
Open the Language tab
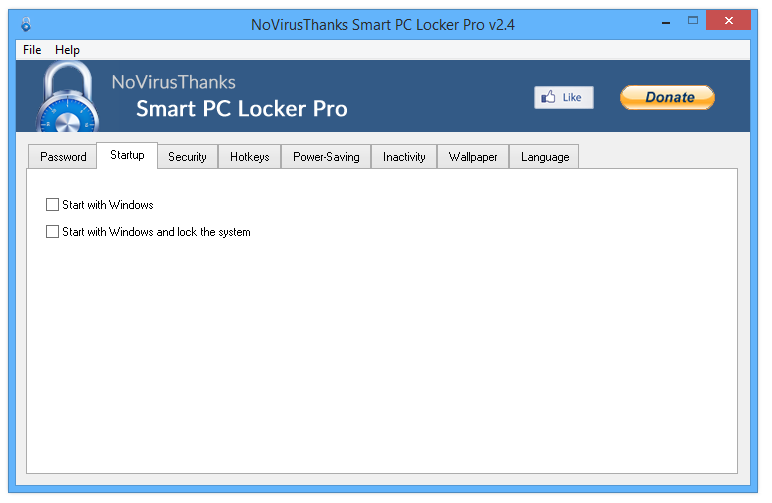pyautogui.click(x=545, y=157)
